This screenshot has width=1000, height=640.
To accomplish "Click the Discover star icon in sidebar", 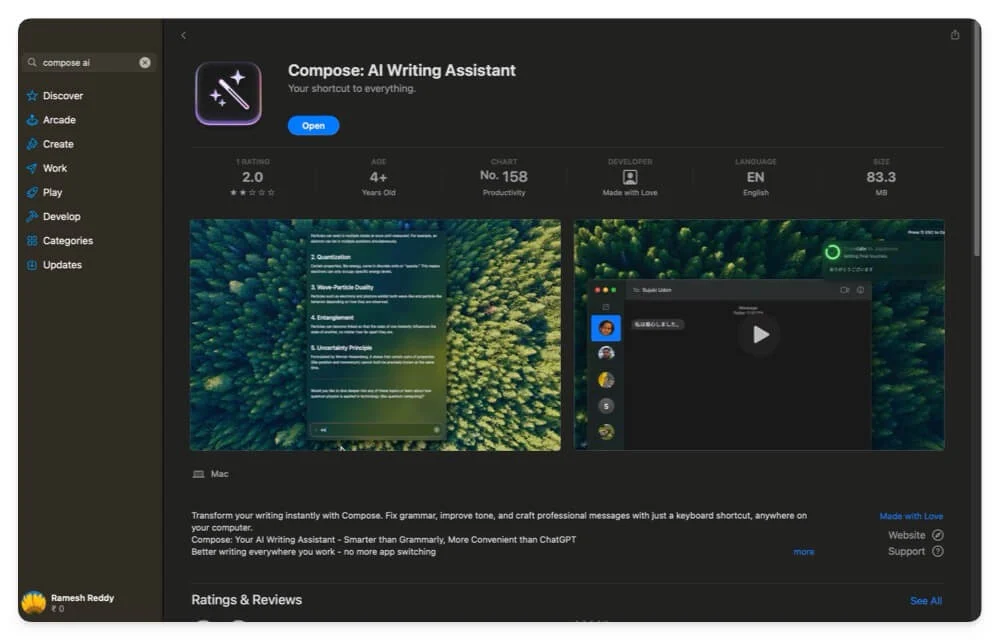I will click(32, 96).
